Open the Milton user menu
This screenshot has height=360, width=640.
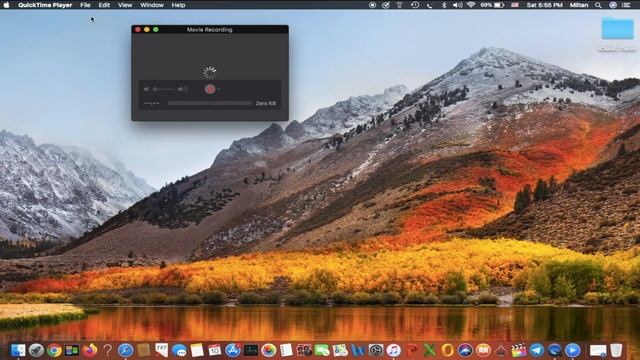click(x=579, y=5)
